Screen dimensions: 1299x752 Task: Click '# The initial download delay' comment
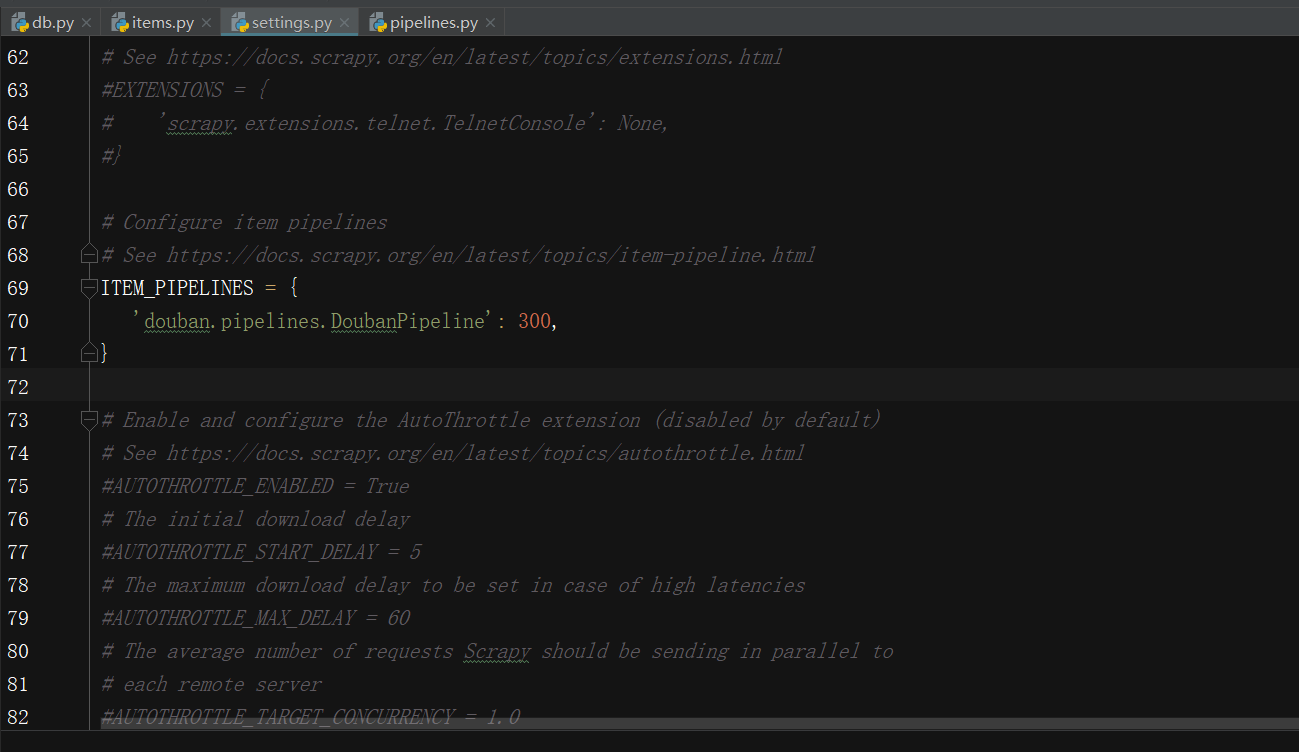255,519
